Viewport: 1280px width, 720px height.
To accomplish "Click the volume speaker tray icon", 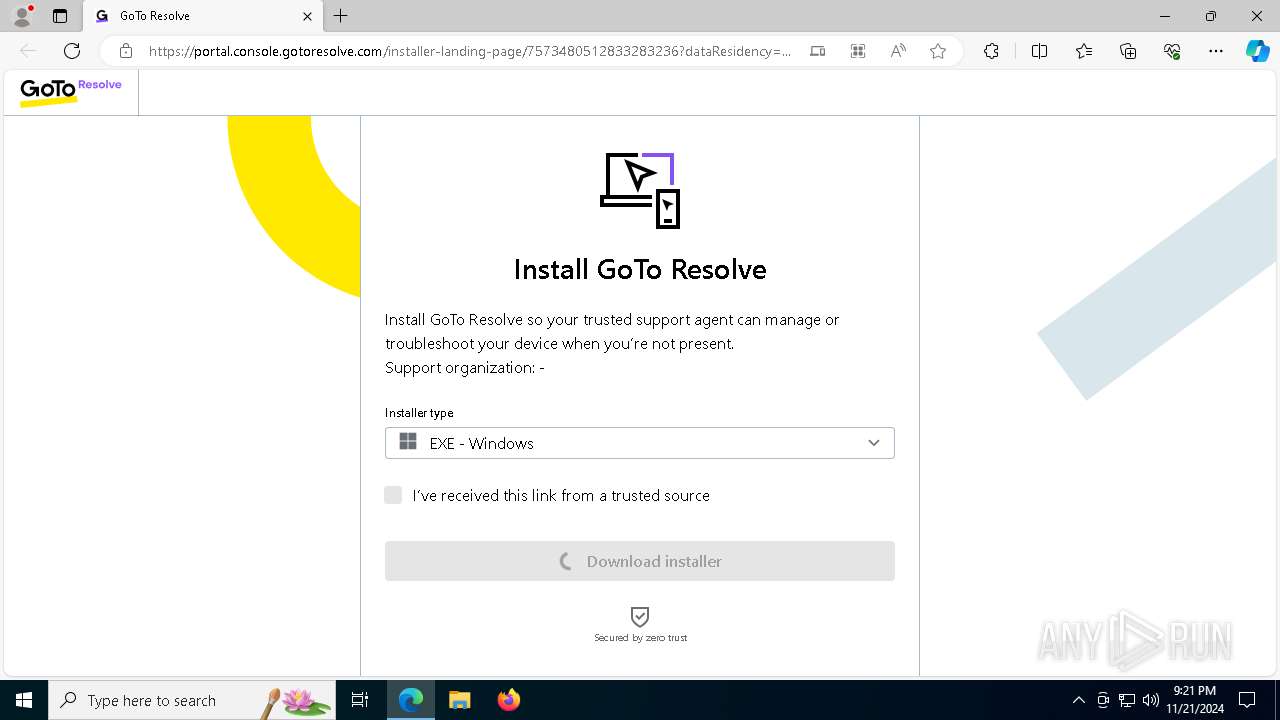I will coord(1151,700).
